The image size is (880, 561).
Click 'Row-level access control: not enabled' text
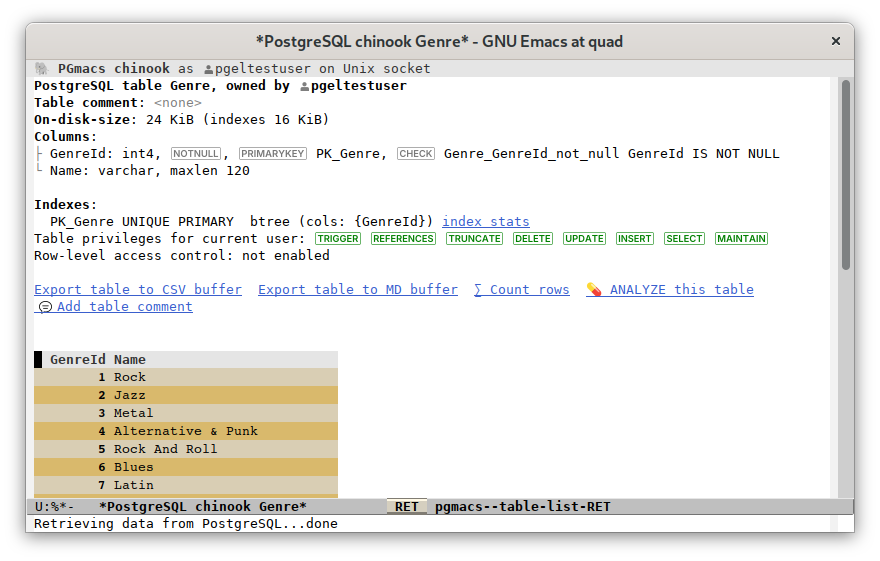click(x=182, y=255)
